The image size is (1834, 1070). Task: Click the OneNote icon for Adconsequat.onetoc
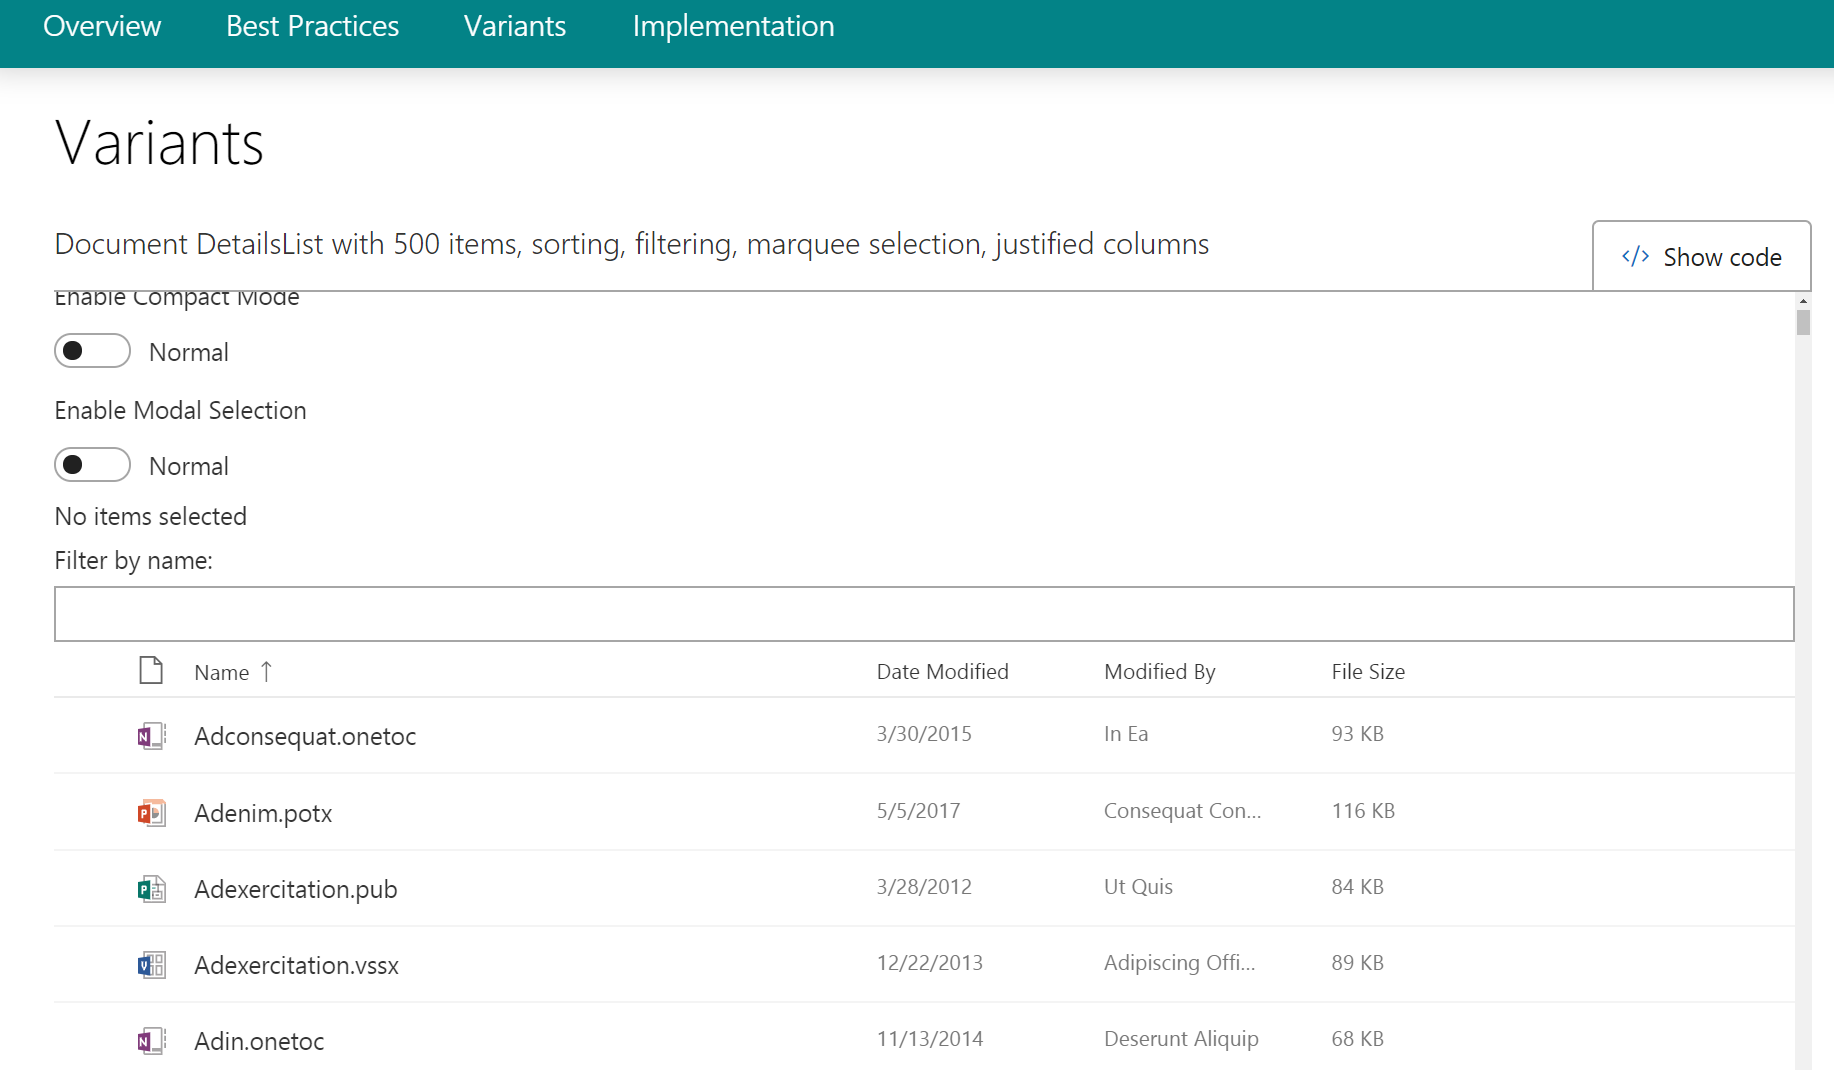[152, 736]
